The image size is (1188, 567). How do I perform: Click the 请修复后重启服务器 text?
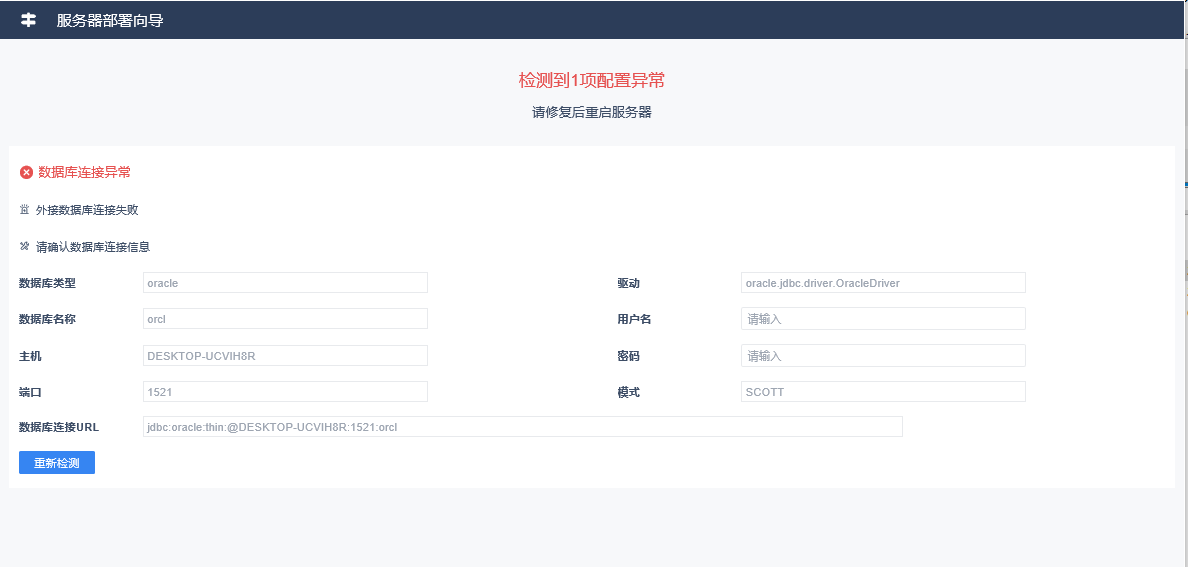point(592,113)
